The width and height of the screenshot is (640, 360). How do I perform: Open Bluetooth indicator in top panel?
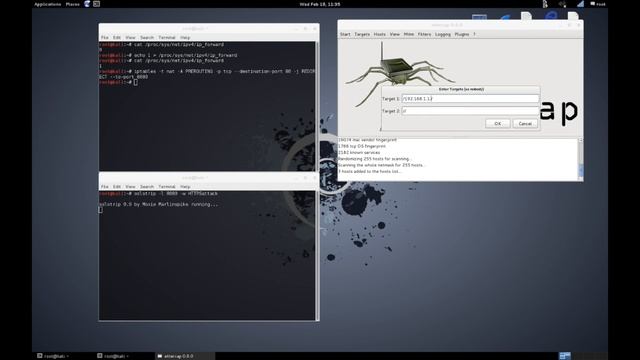pyautogui.click(x=545, y=4)
